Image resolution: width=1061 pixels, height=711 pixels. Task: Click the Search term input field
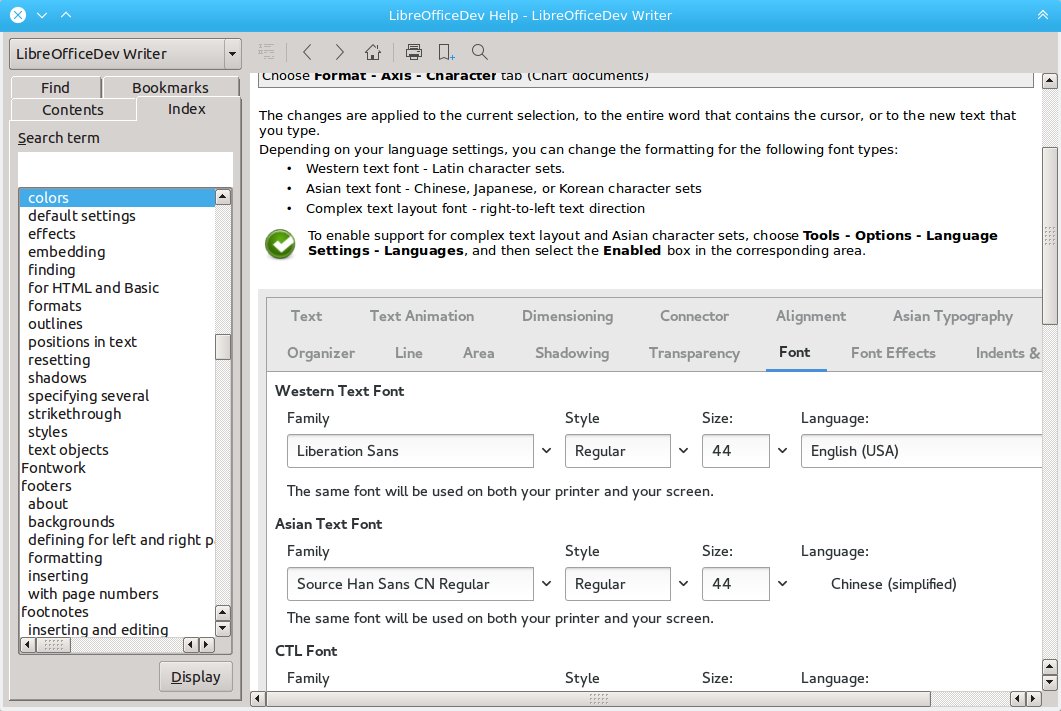click(x=125, y=168)
